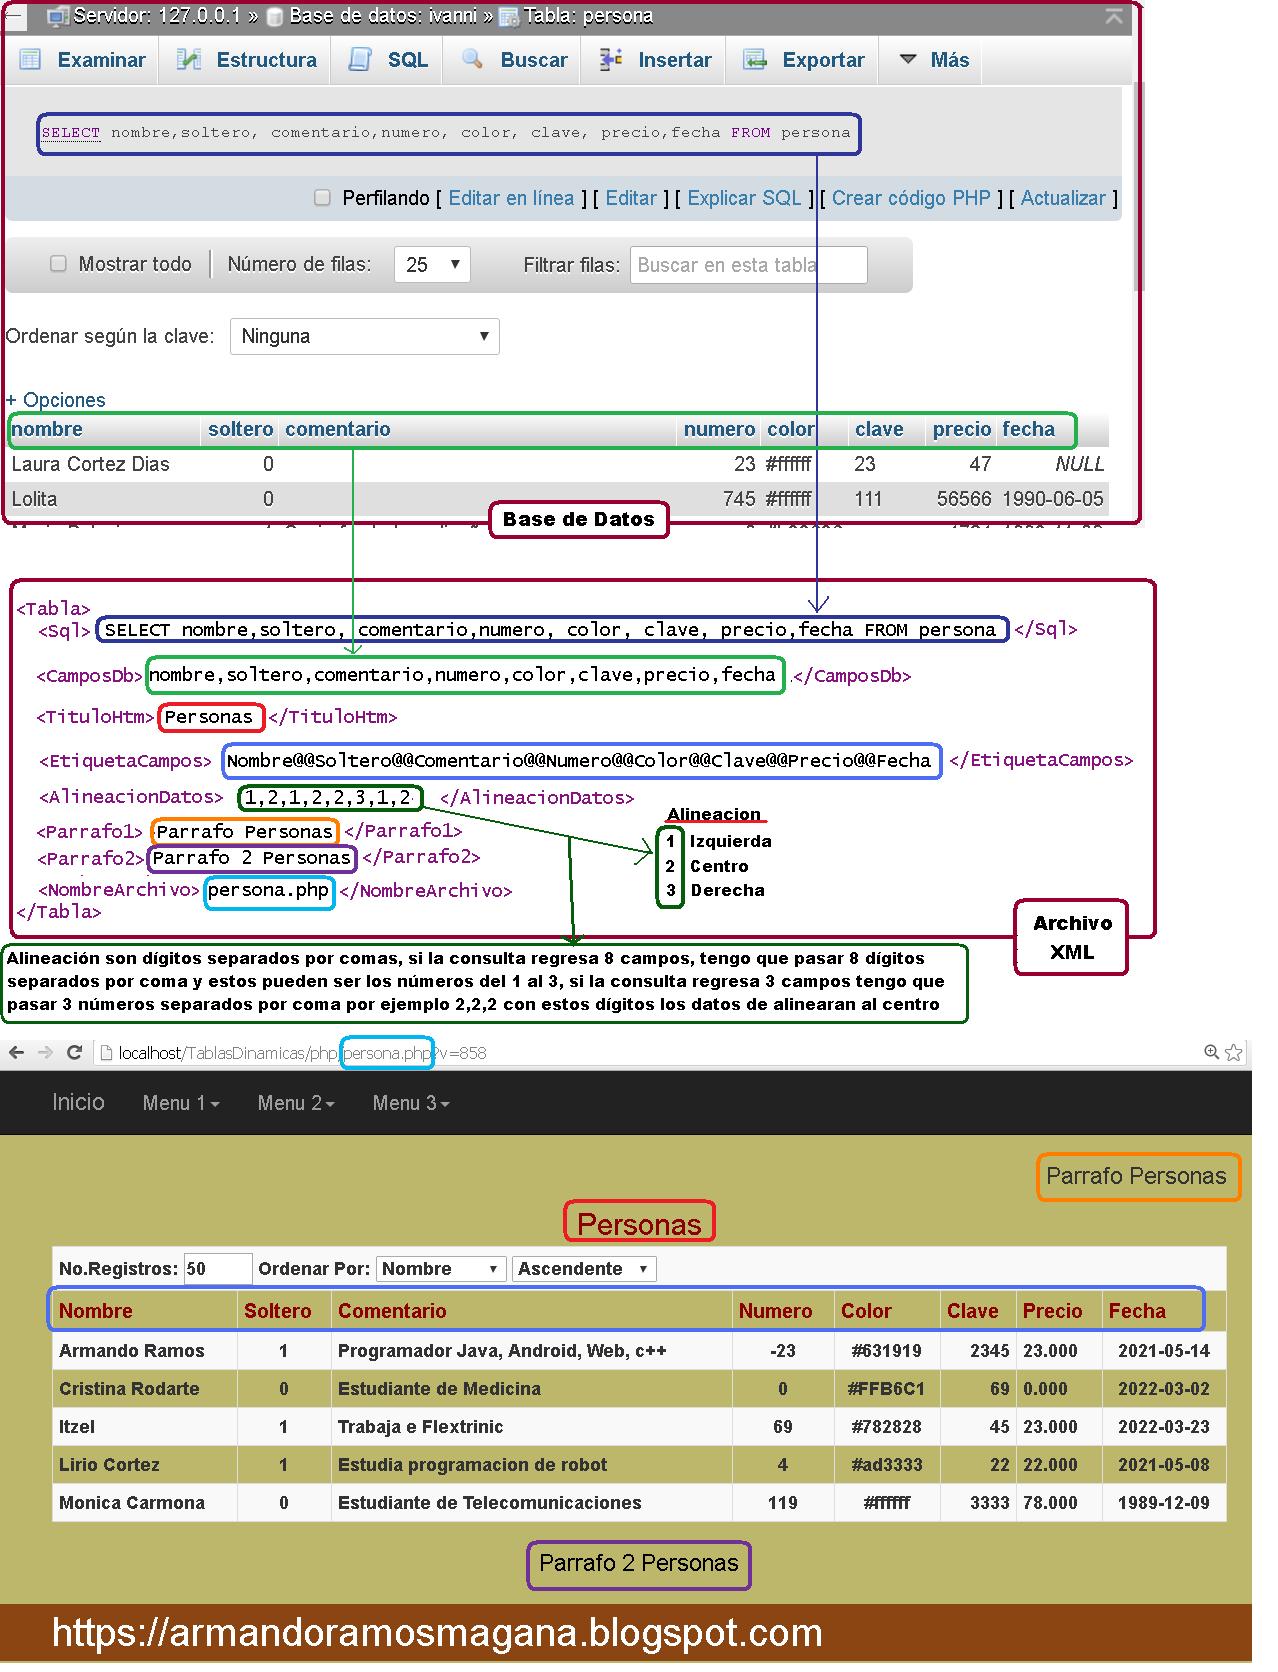The width and height of the screenshot is (1278, 1672).
Task: Click the Examinar tab table icon
Action: (31, 60)
